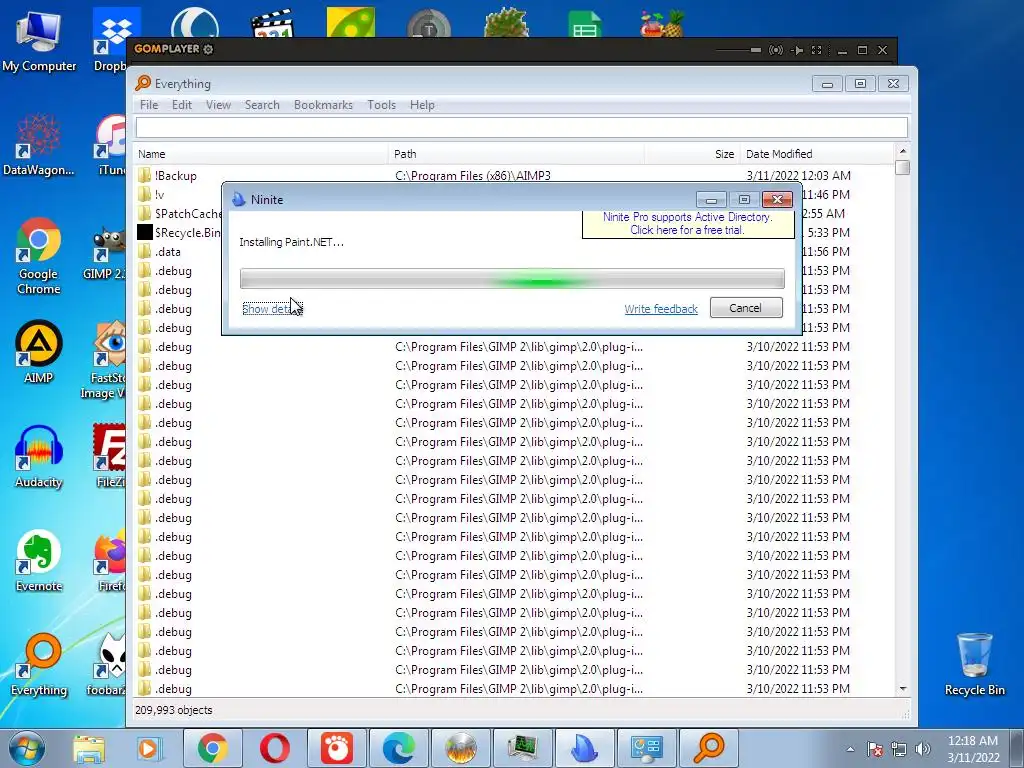Image resolution: width=1024 pixels, height=768 pixels.
Task: Open the DataWagon desktop shortcut
Action: (39, 145)
